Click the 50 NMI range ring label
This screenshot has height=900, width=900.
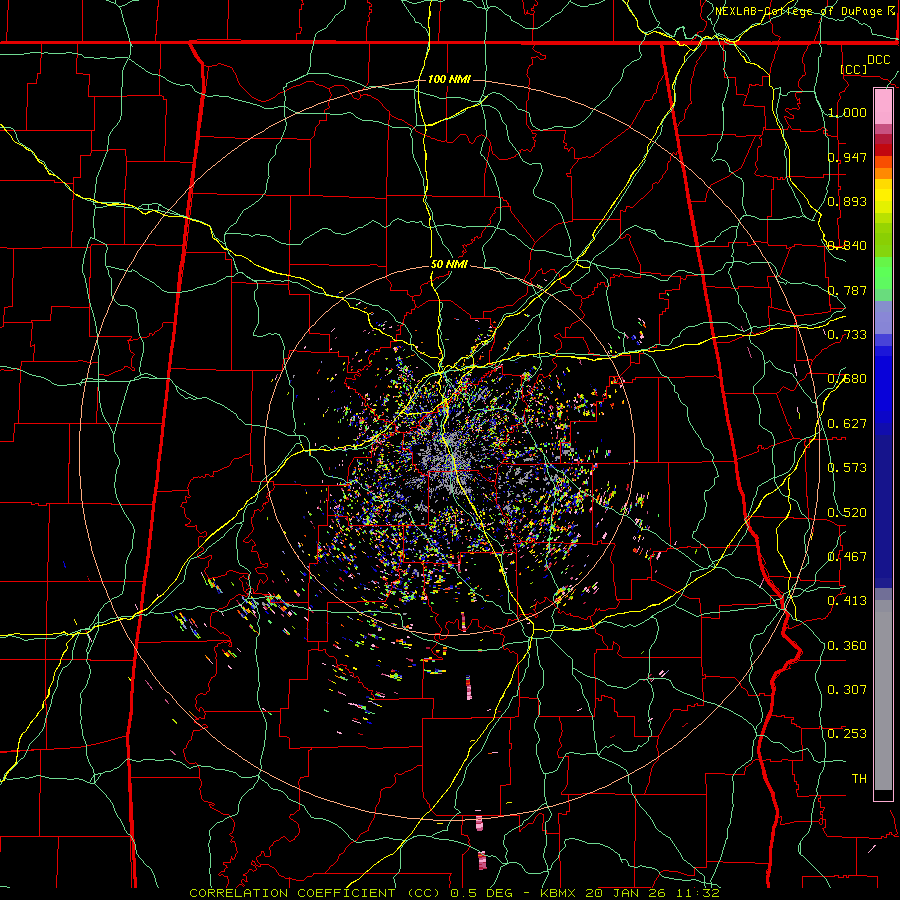tap(449, 265)
